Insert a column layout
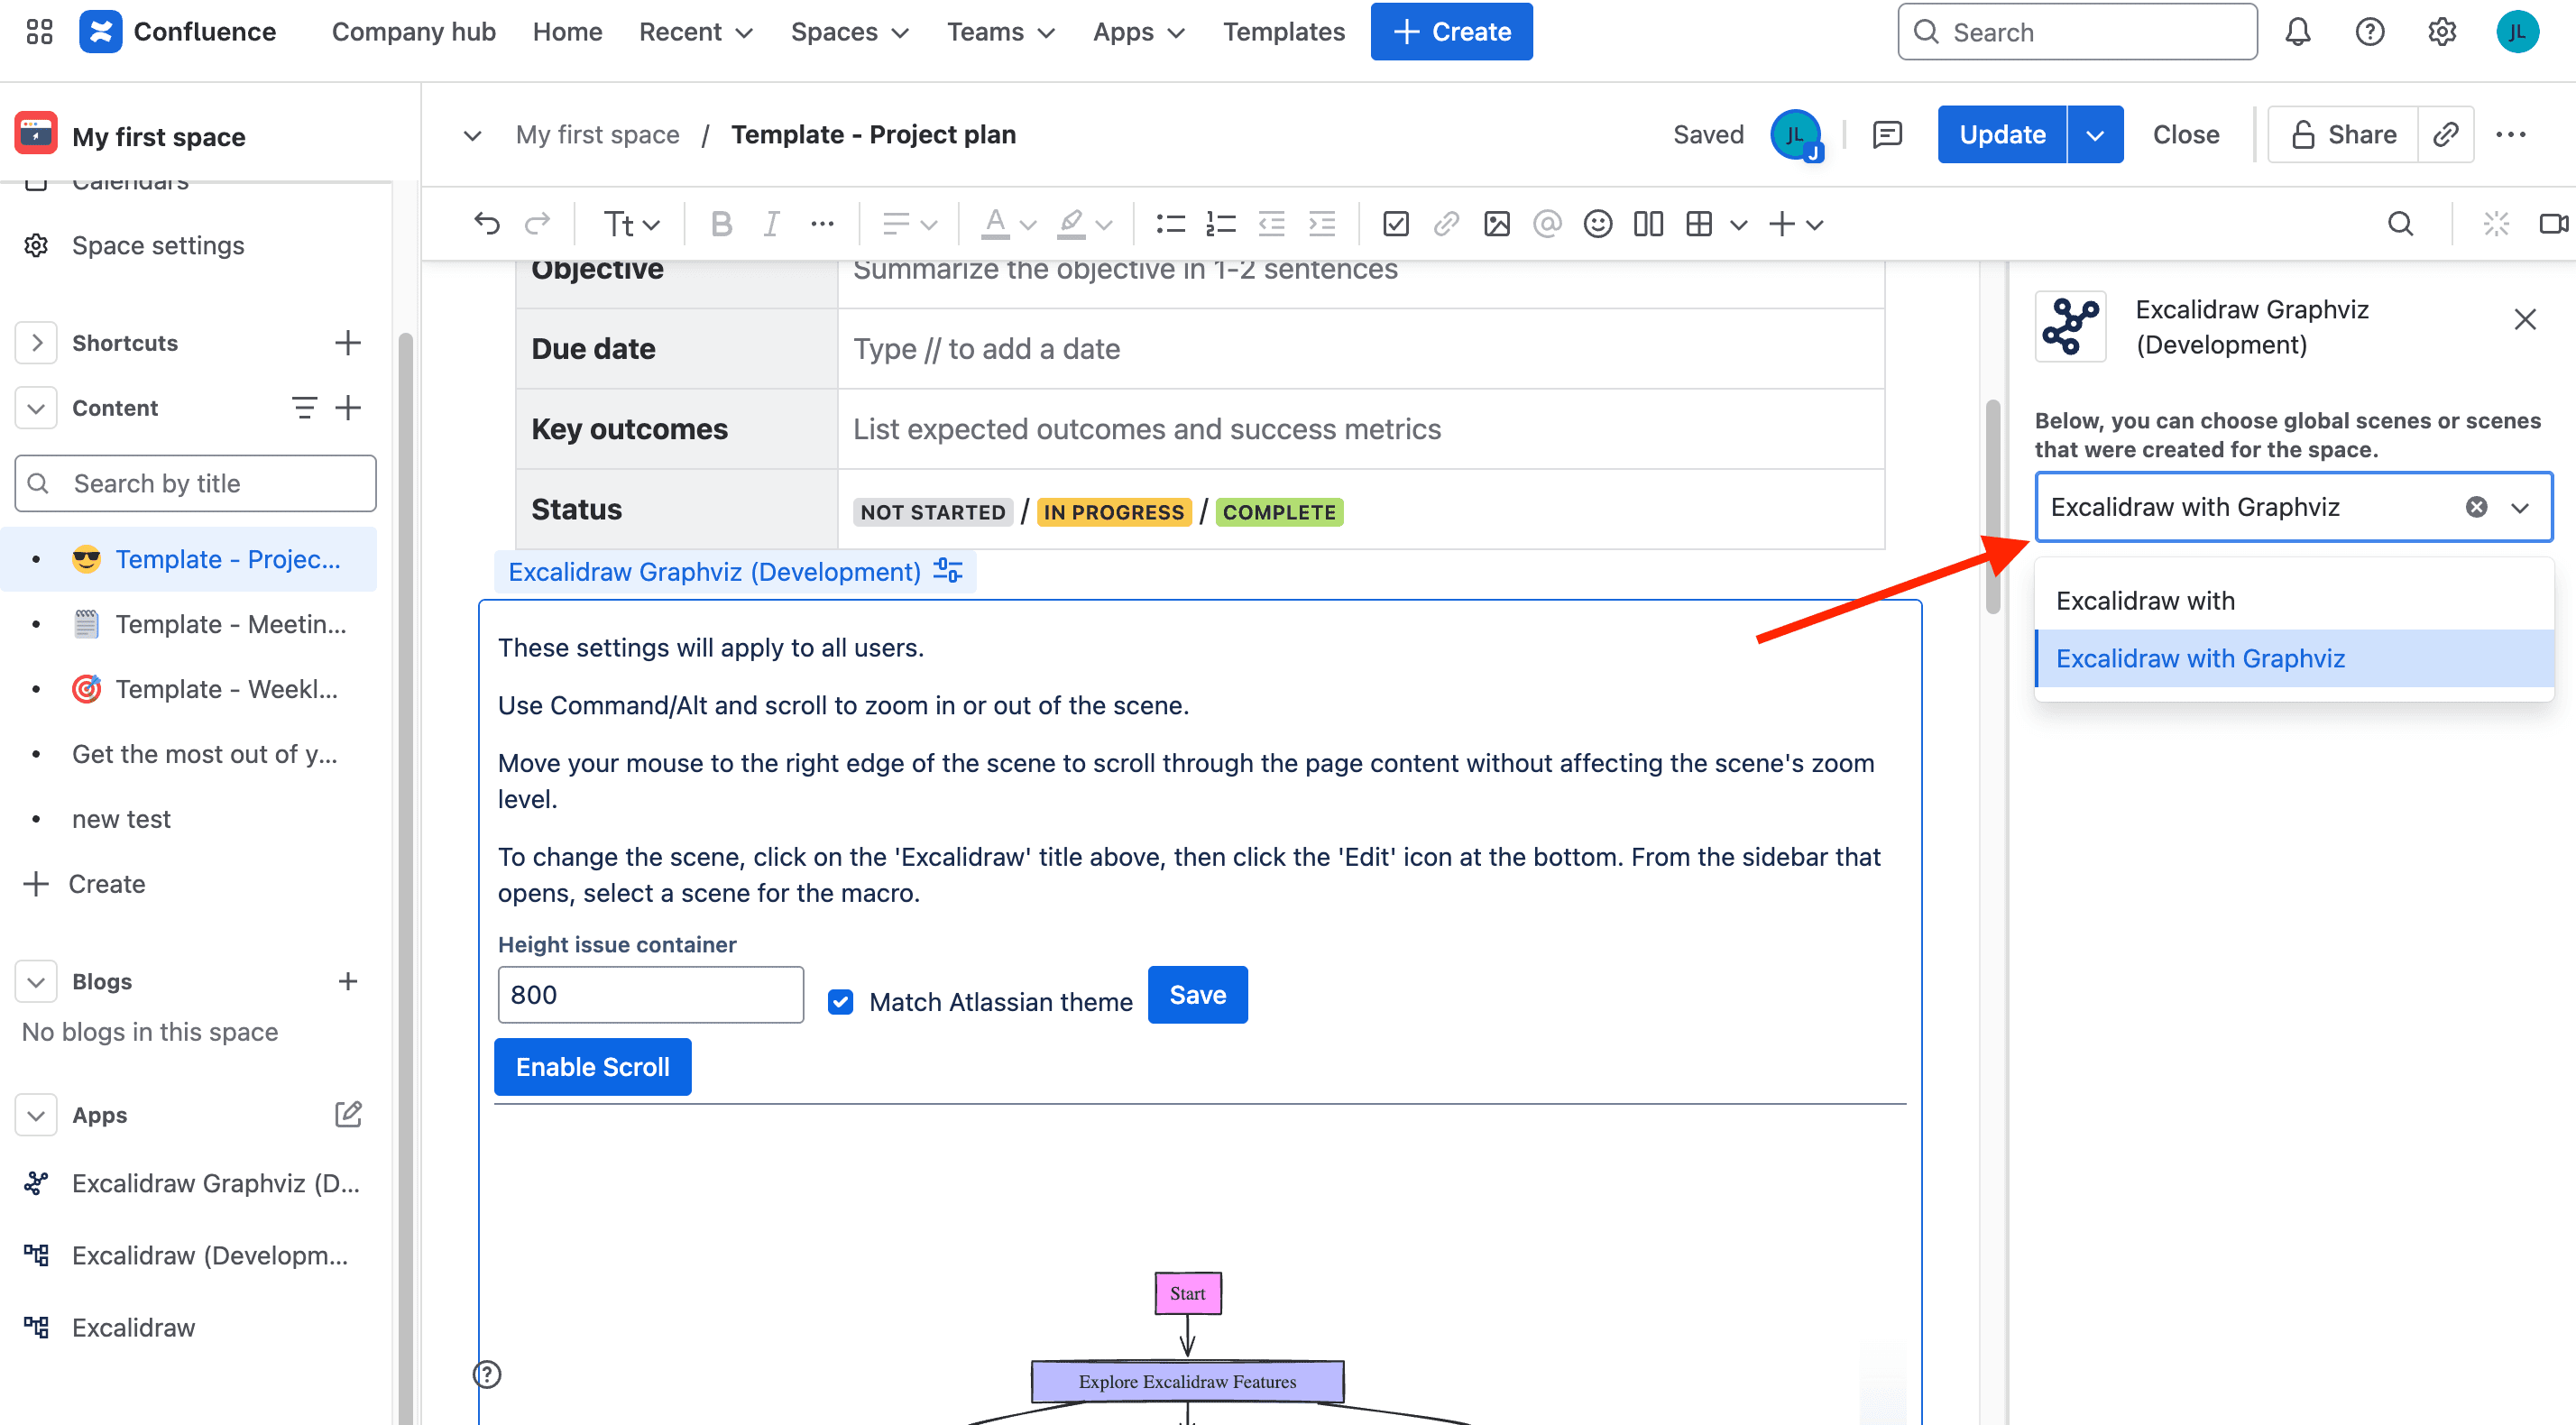Viewport: 2576px width, 1425px height. (1648, 224)
